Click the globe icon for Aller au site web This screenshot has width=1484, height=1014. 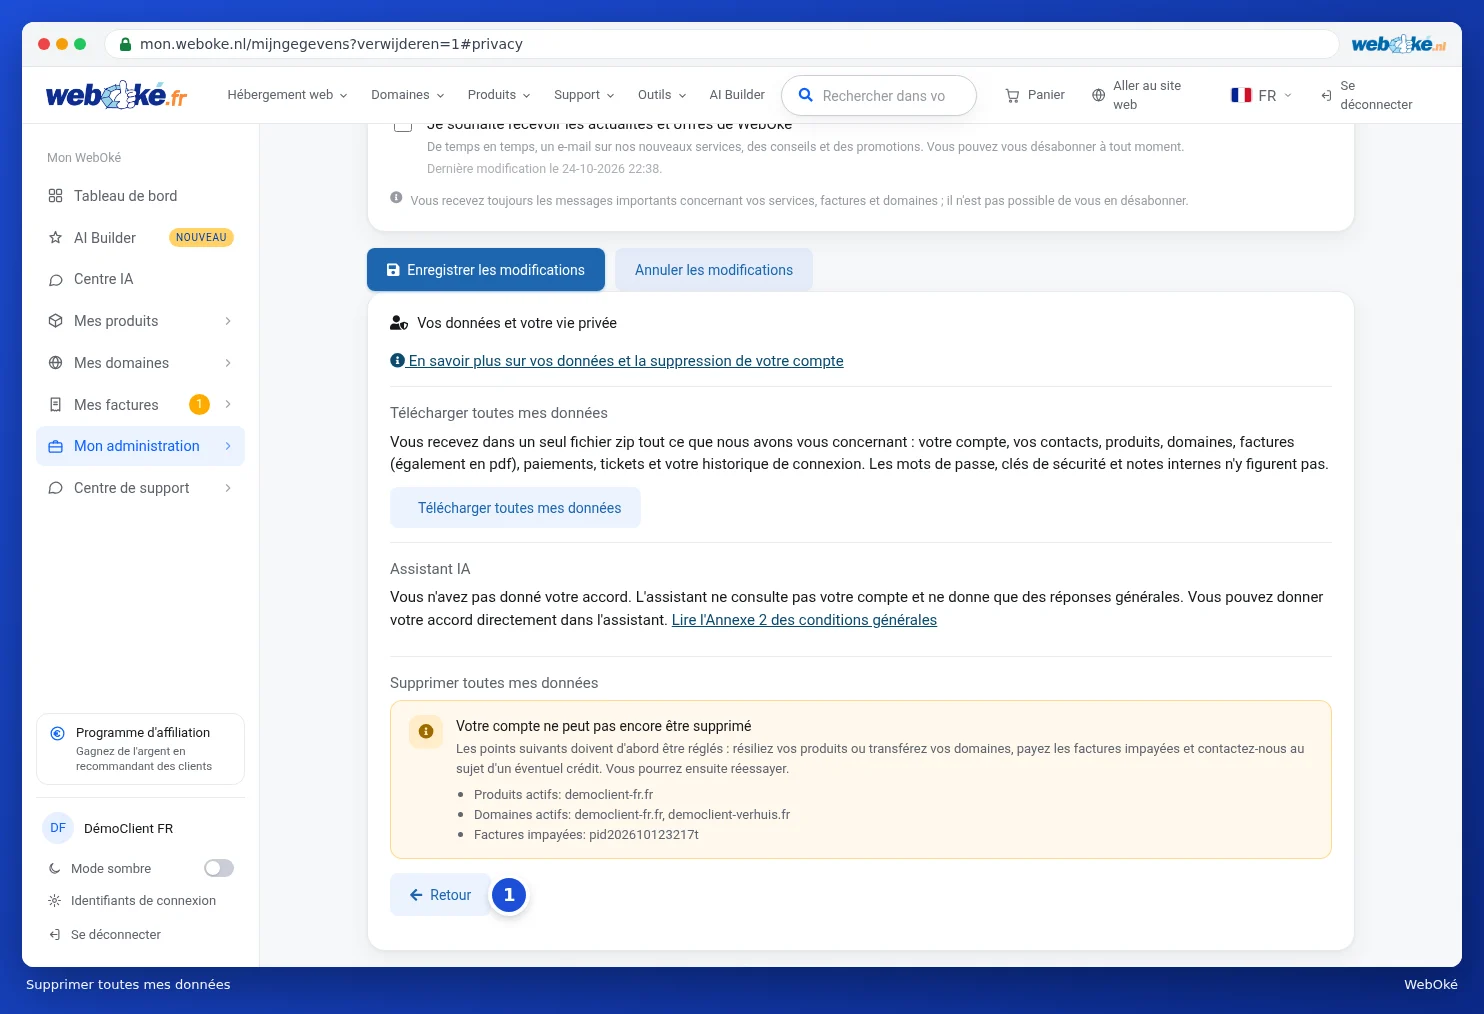pyautogui.click(x=1099, y=96)
